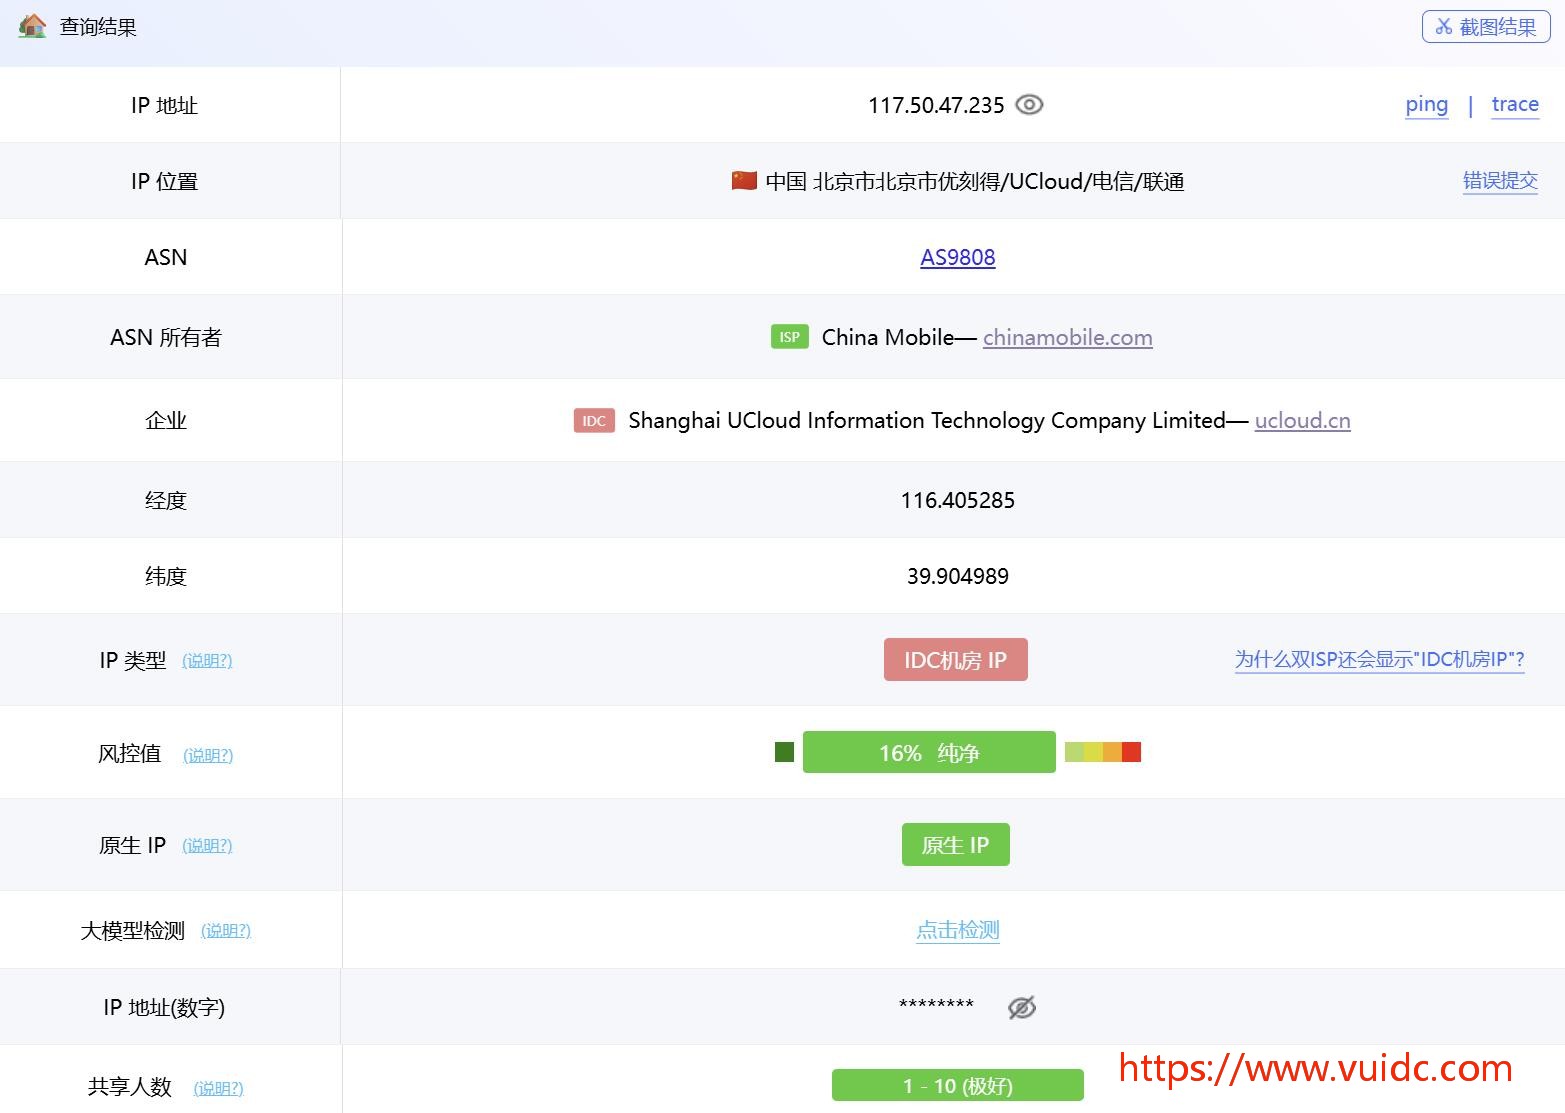Click the IP 地址(数字) row label

point(164,1007)
